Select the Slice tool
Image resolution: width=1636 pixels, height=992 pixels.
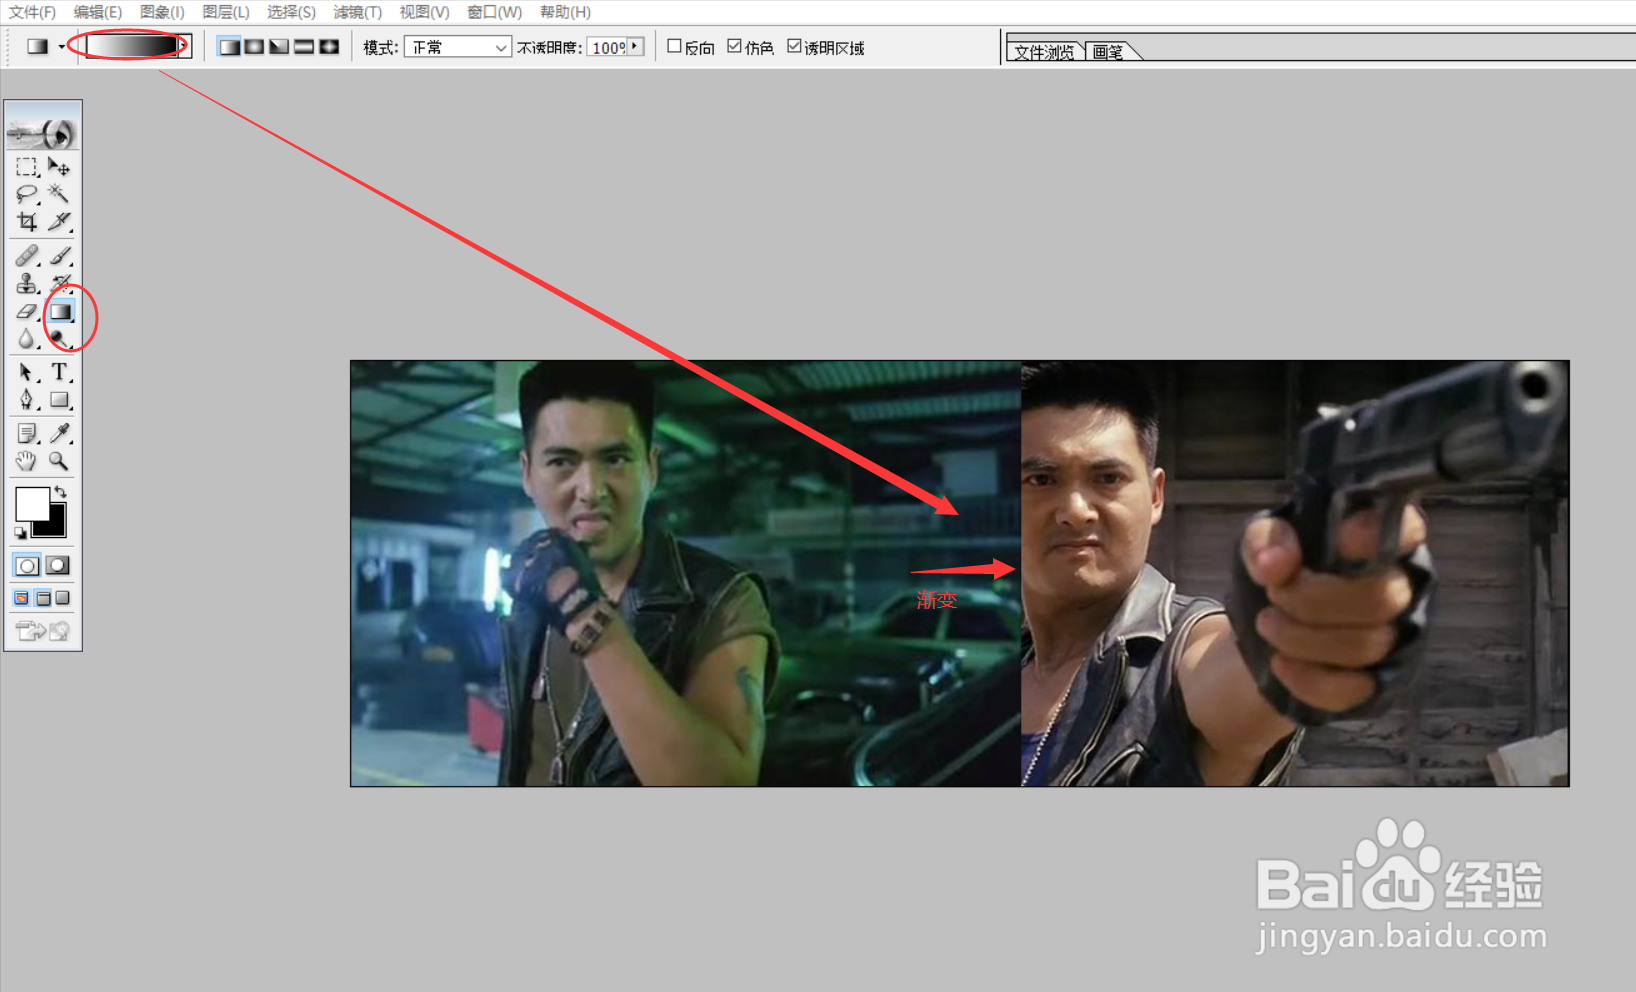pos(59,221)
